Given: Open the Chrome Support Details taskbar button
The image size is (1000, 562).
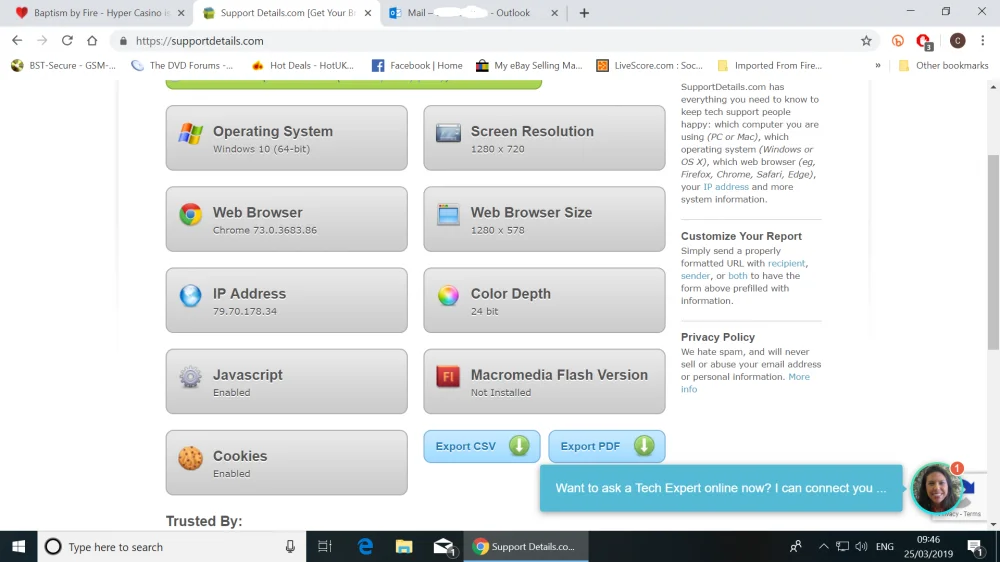Looking at the screenshot, I should click(x=525, y=547).
